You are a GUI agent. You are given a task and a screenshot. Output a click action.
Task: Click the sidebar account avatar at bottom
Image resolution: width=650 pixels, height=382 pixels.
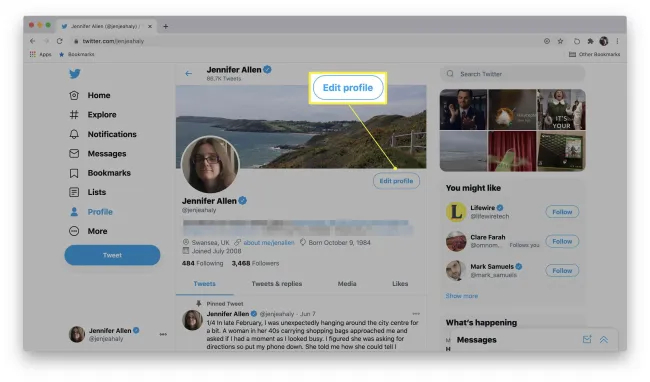tap(77, 334)
